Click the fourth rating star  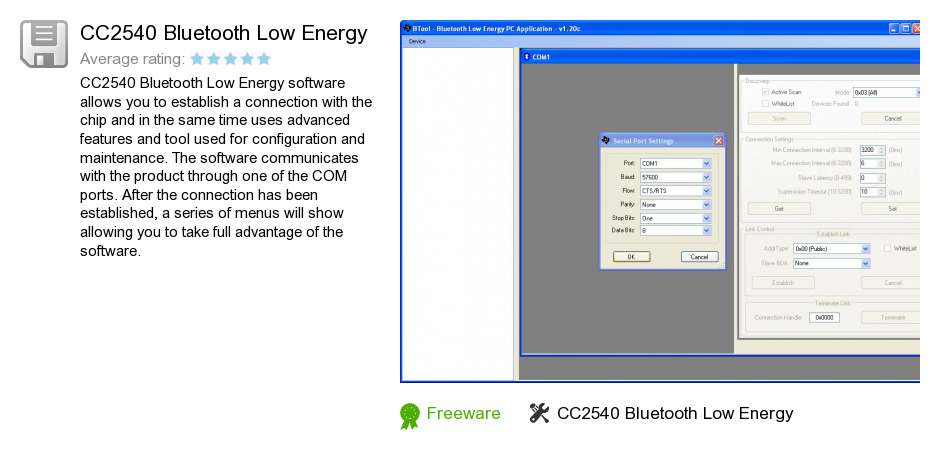coord(247,59)
